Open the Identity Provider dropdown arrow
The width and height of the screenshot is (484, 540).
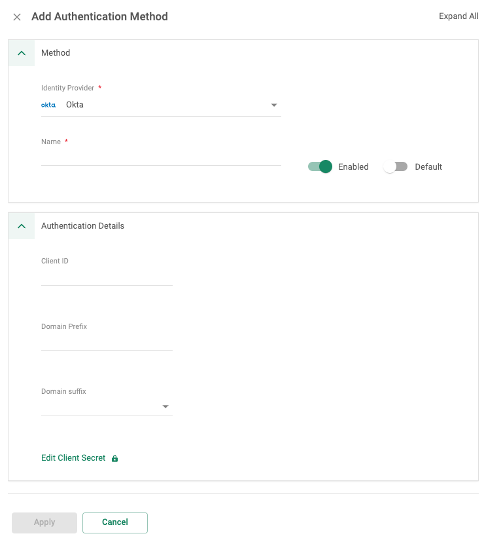pos(274,105)
